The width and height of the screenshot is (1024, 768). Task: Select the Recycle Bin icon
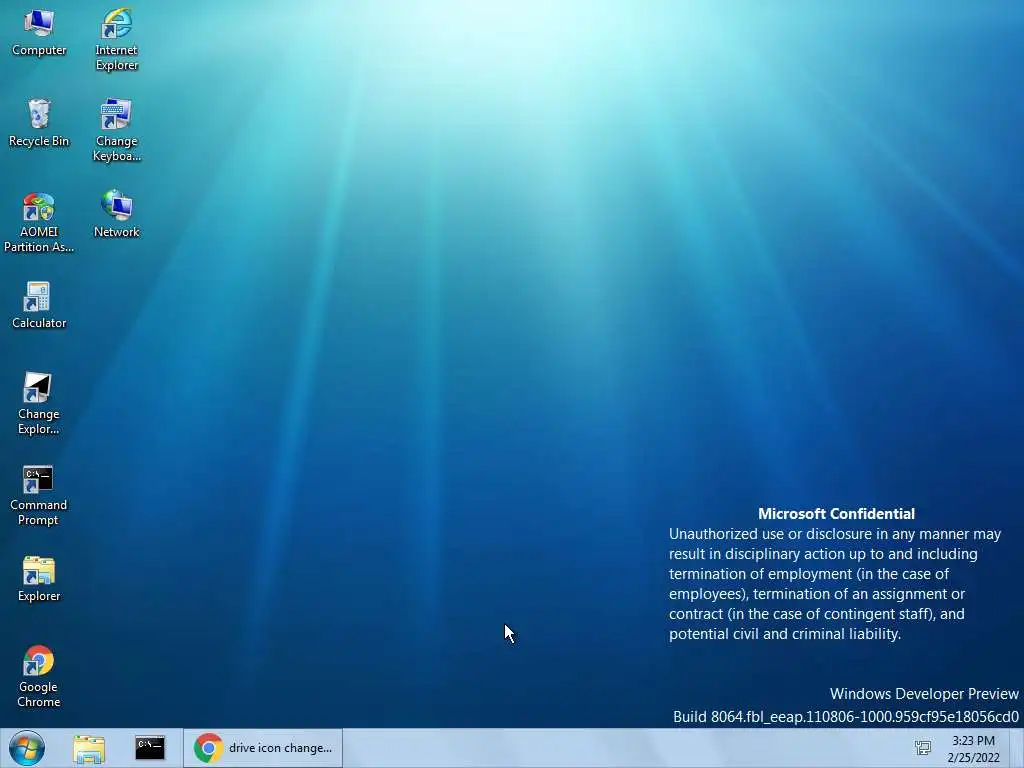point(39,123)
